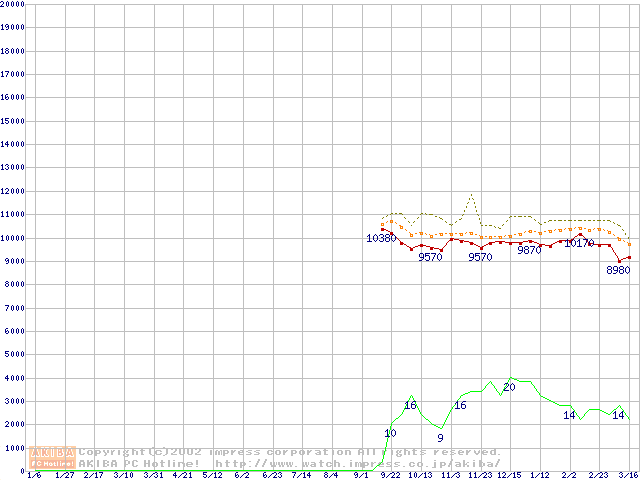Click the 1/6 date on x-axis

[x=34, y=476]
